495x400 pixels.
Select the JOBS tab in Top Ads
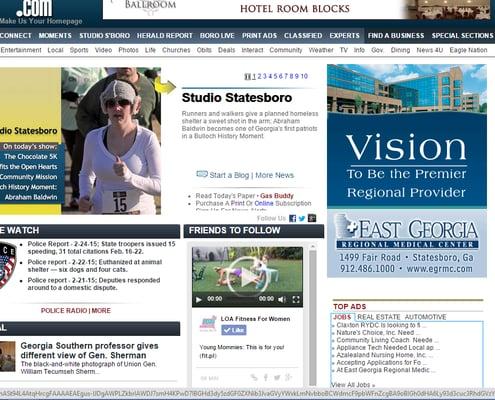[x=342, y=317]
